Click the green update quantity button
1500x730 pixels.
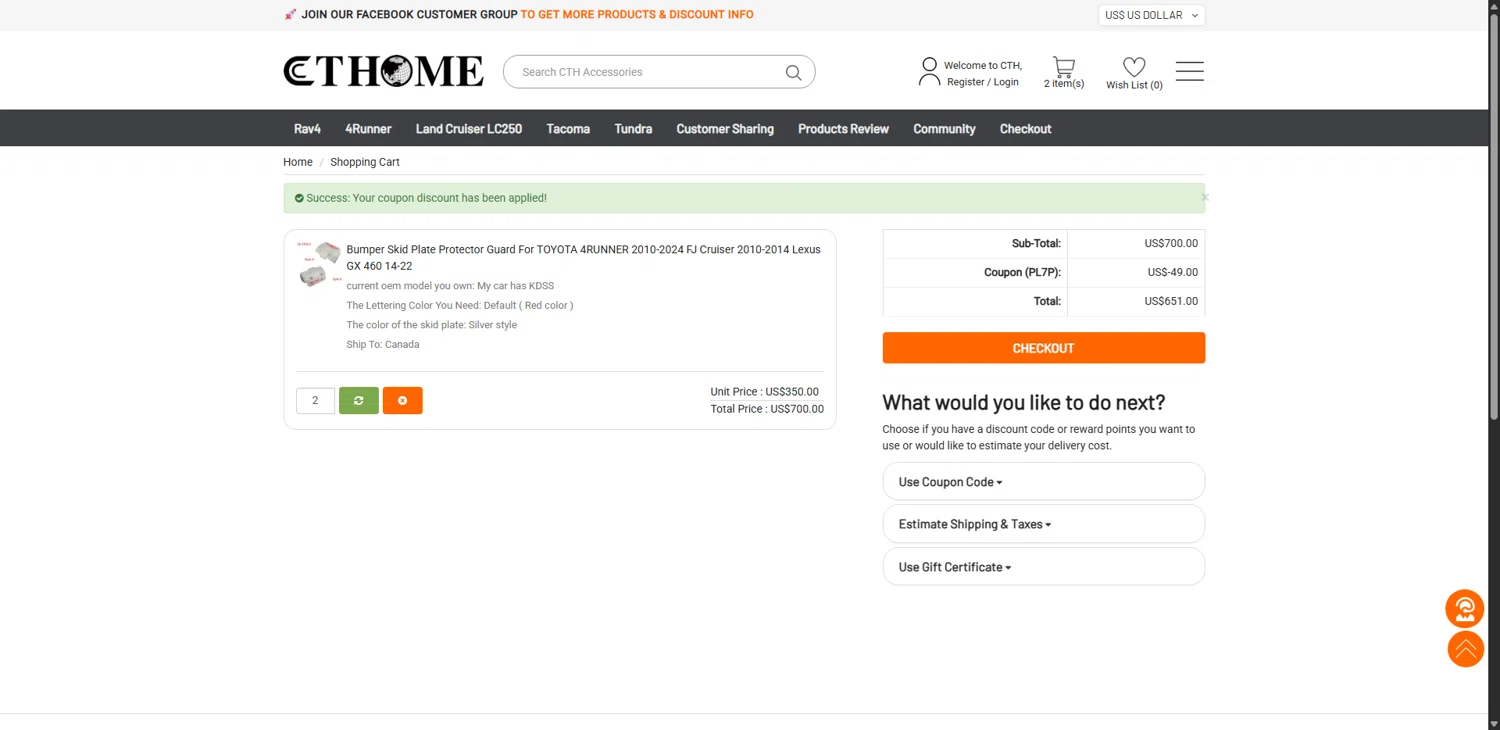[359, 400]
